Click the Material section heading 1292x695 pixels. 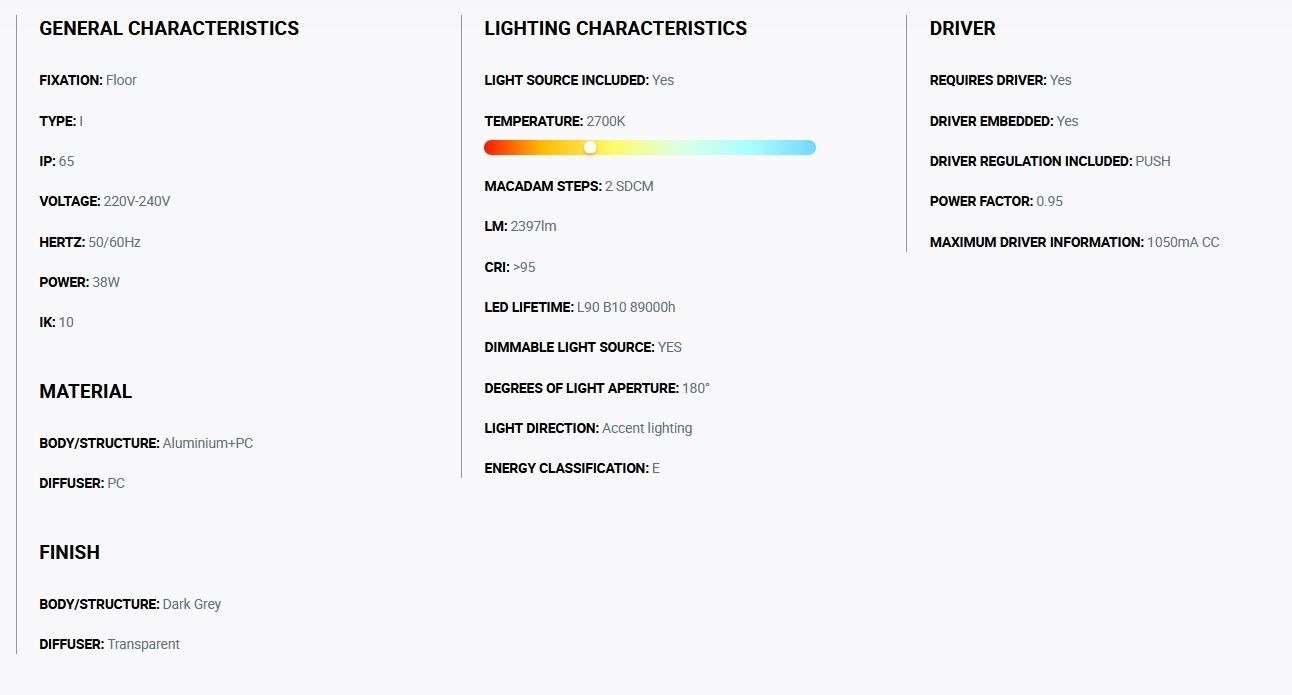point(85,392)
